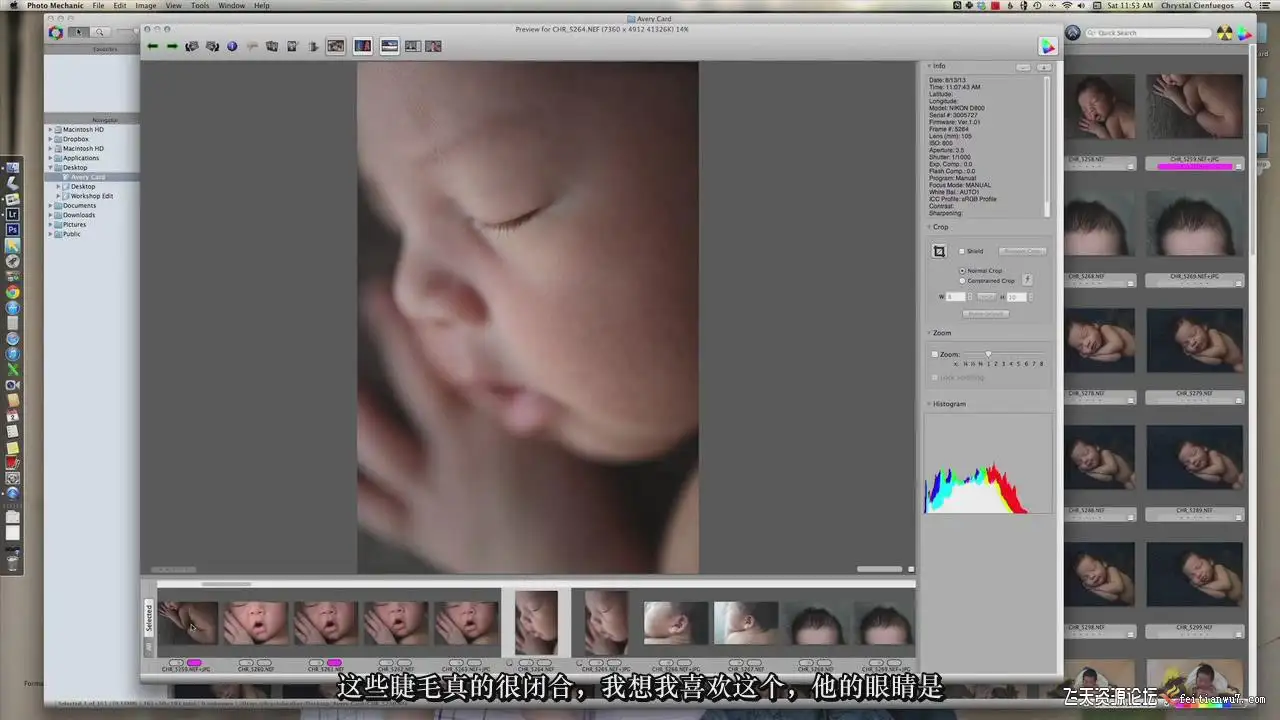Screen dimensions: 1280x720
Task: Open the Tools menu
Action: coord(200,6)
